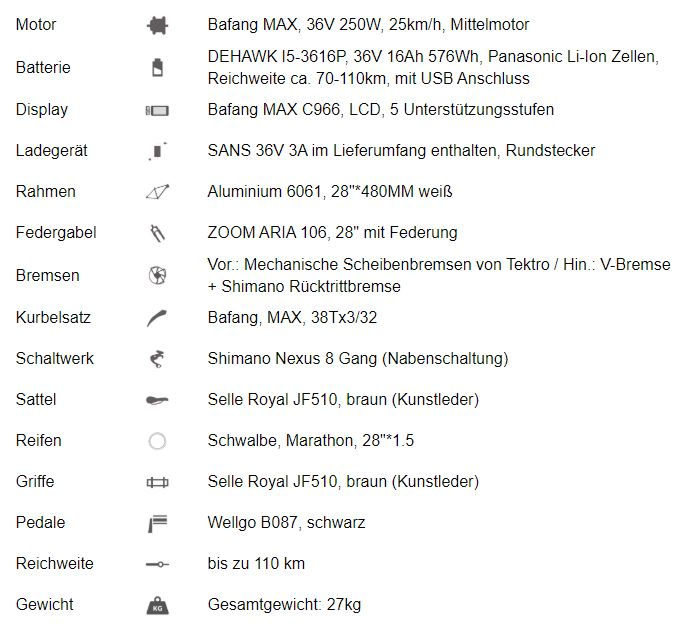The width and height of the screenshot is (684, 639).
Task: Click the tire circle icon for Reifen
Action: pos(157,441)
